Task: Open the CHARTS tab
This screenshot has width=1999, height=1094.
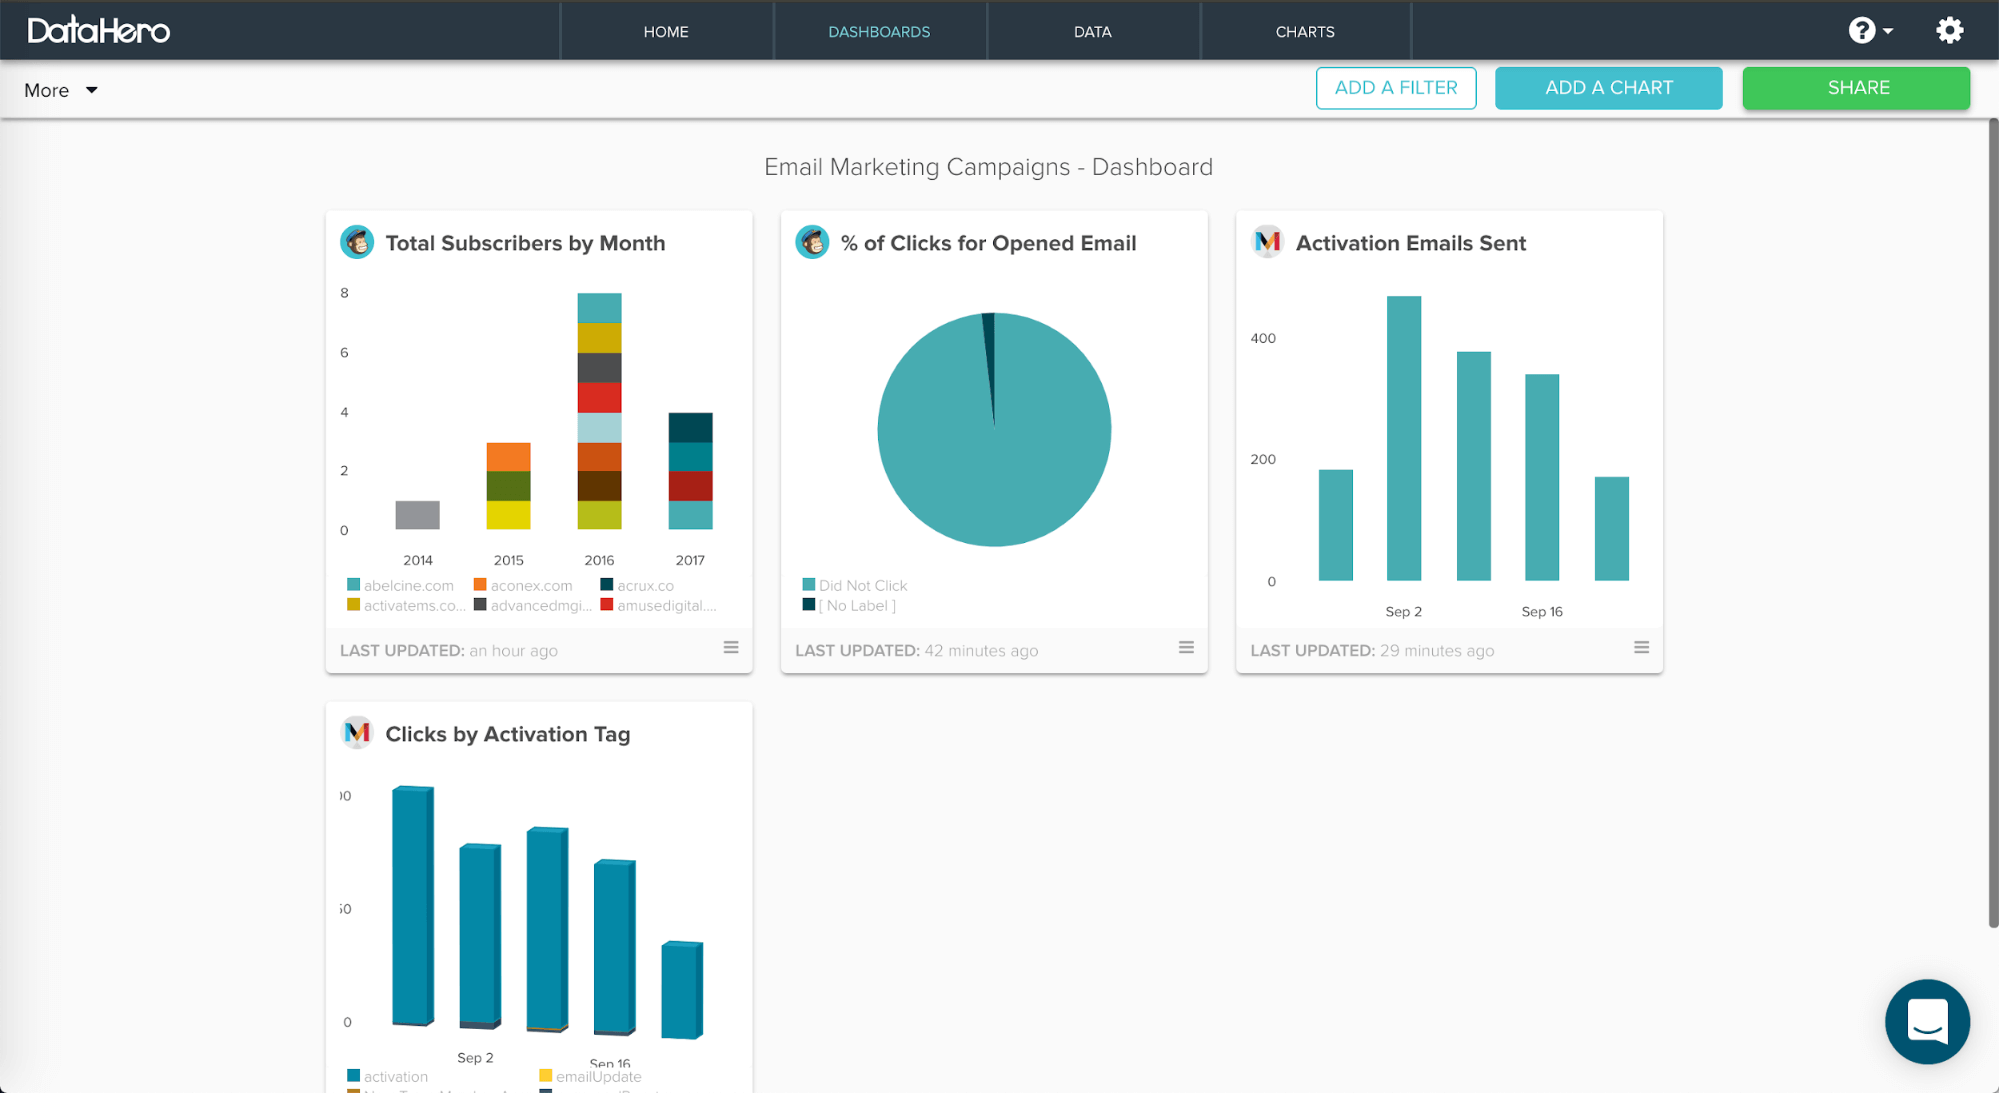Action: [1305, 31]
